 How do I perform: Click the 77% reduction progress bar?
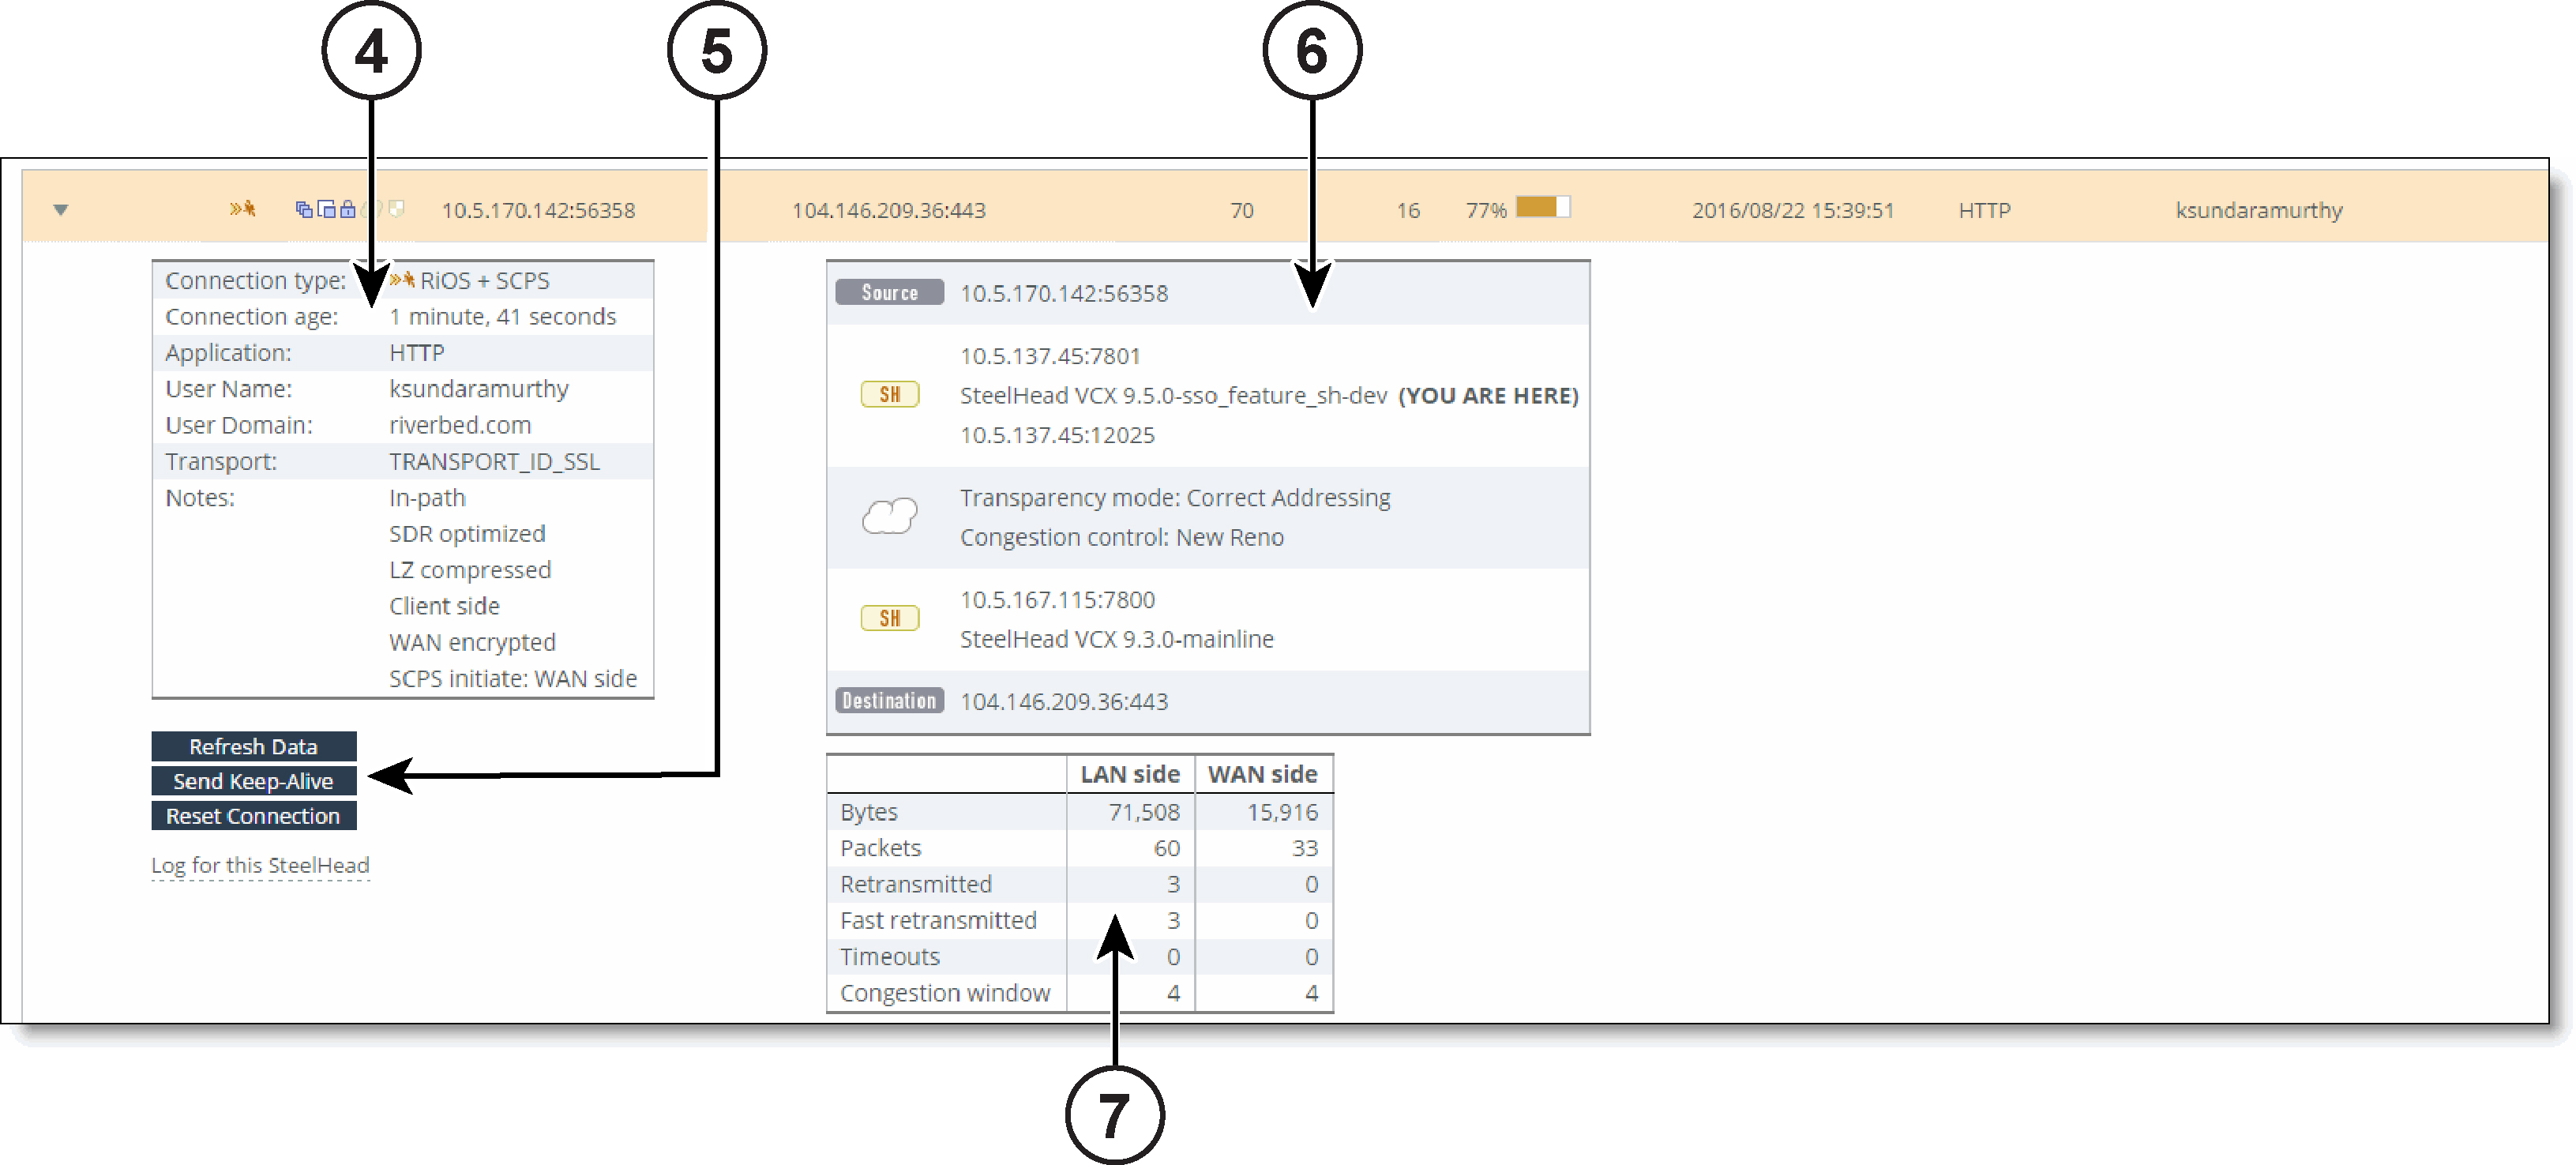pyautogui.click(x=1542, y=208)
